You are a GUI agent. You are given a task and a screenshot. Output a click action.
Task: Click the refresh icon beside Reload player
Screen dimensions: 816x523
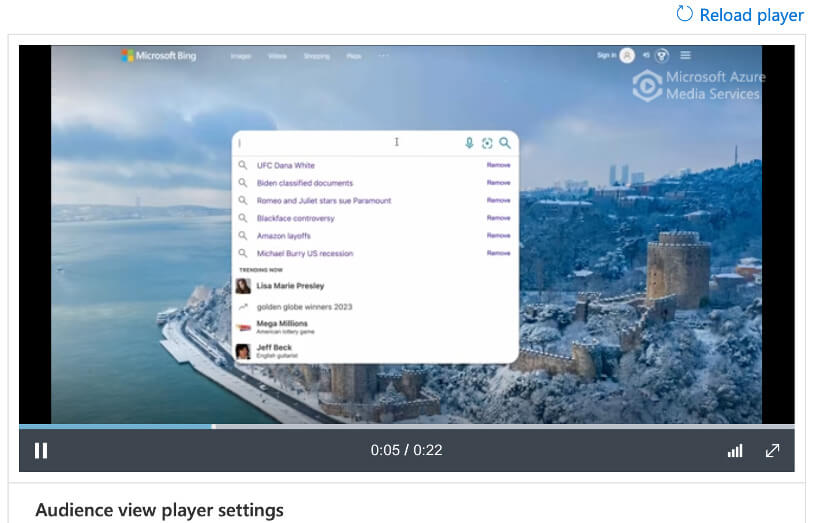(x=684, y=14)
